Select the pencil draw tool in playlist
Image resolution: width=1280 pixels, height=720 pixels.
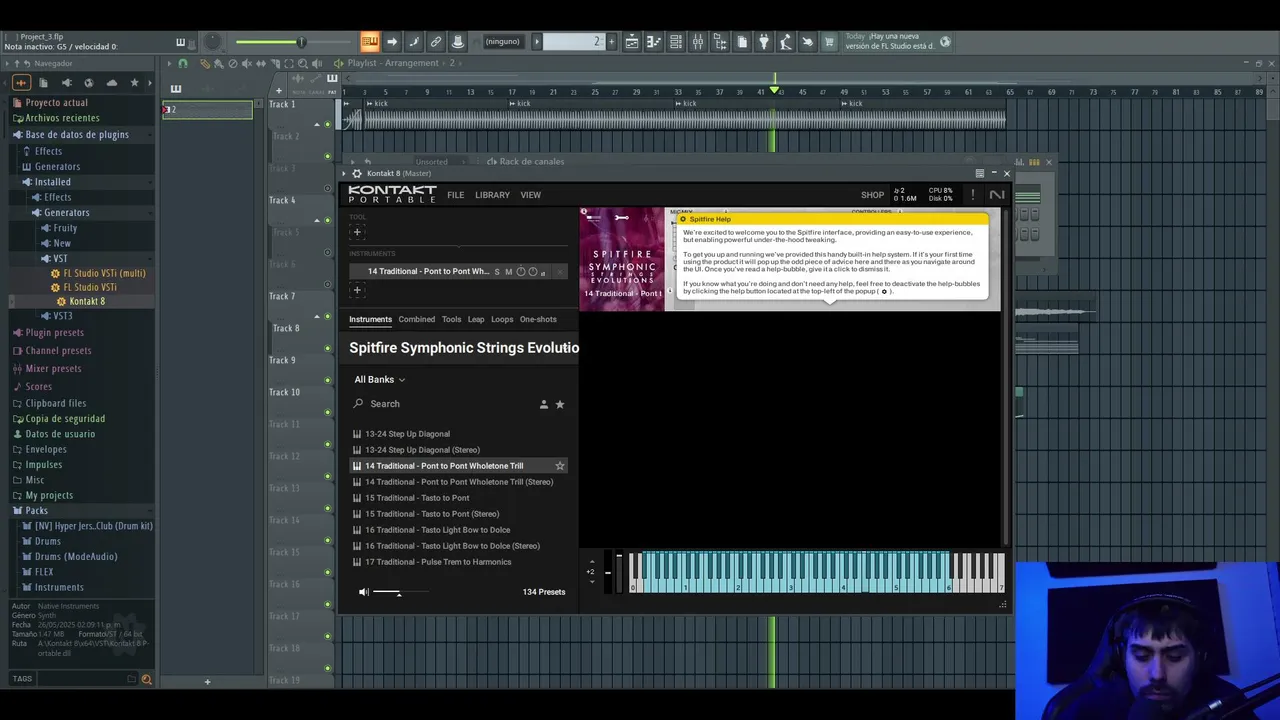(x=204, y=63)
